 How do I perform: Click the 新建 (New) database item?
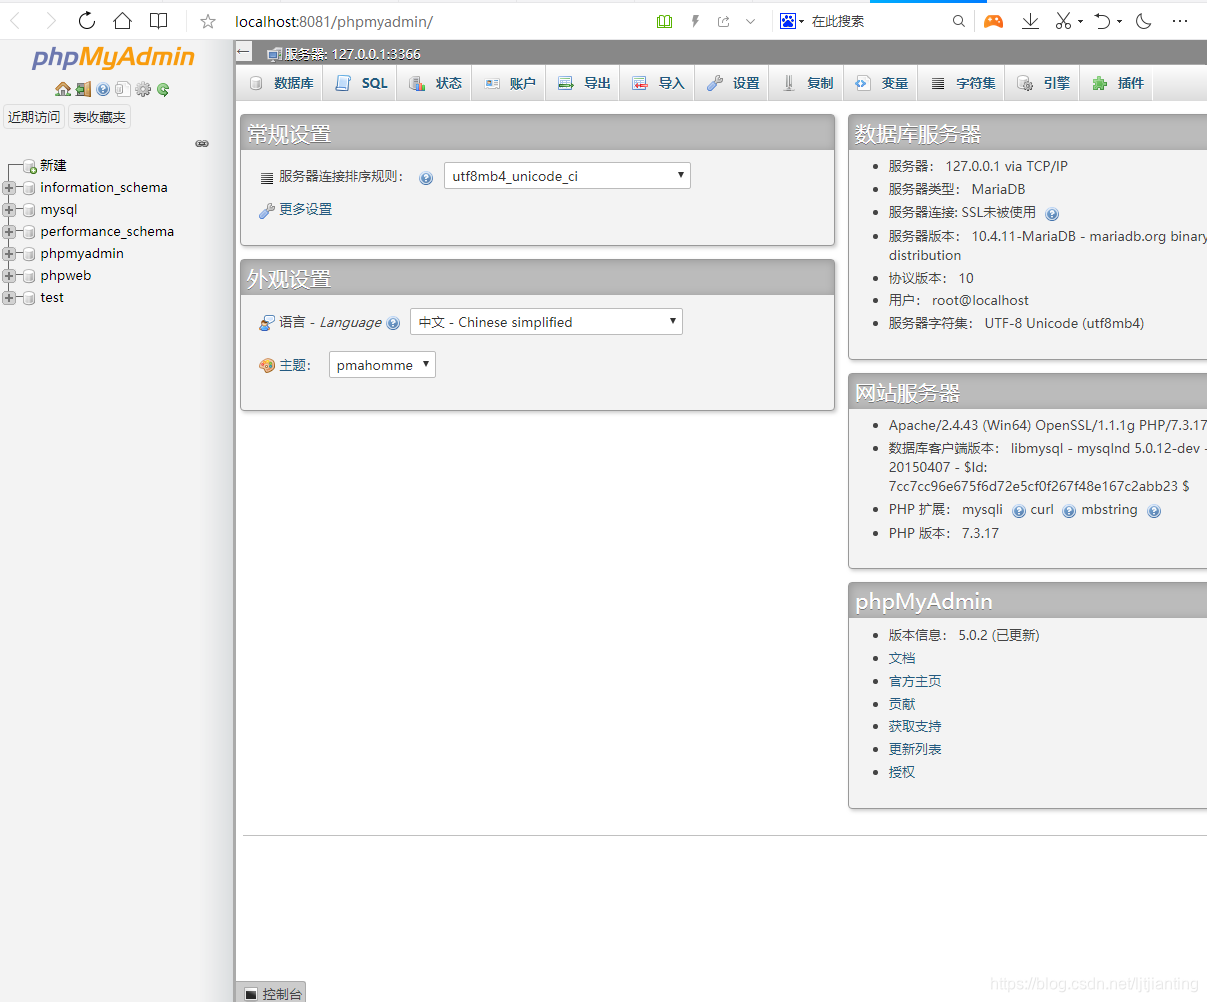[x=53, y=166]
